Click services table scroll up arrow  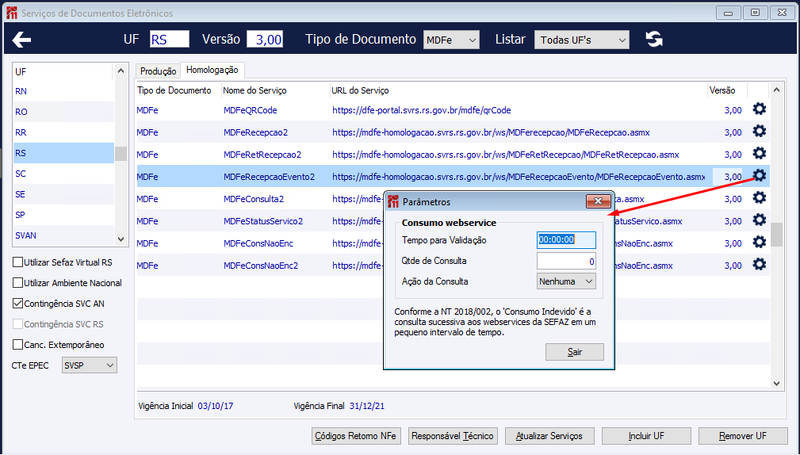[777, 90]
